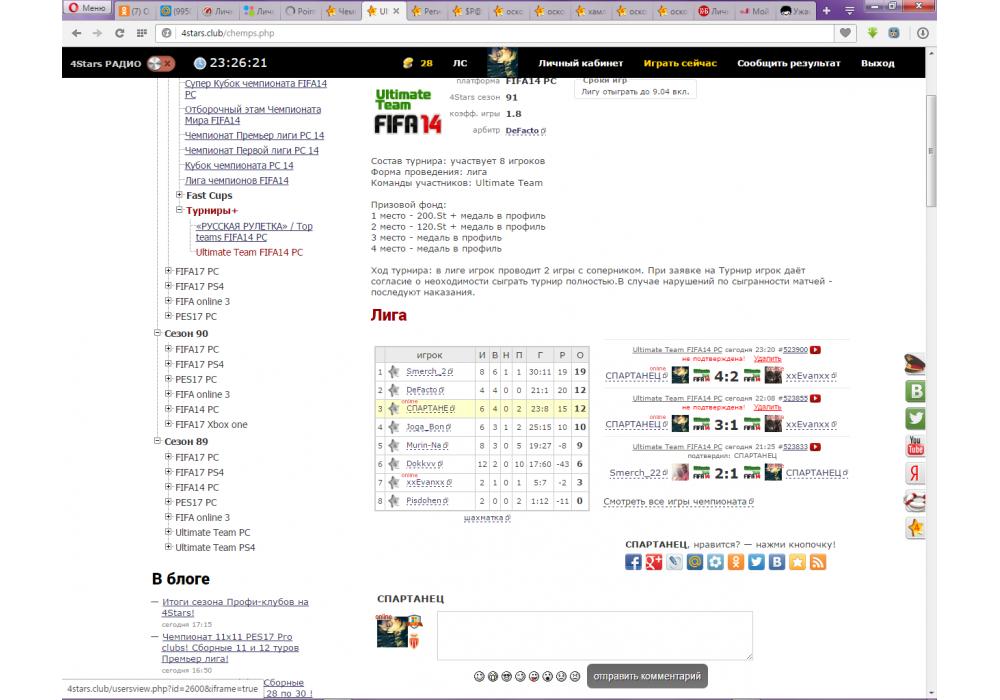This screenshot has width=1000, height=700.
Task: Open the downloads icon in the toolbar
Action: tap(923, 33)
